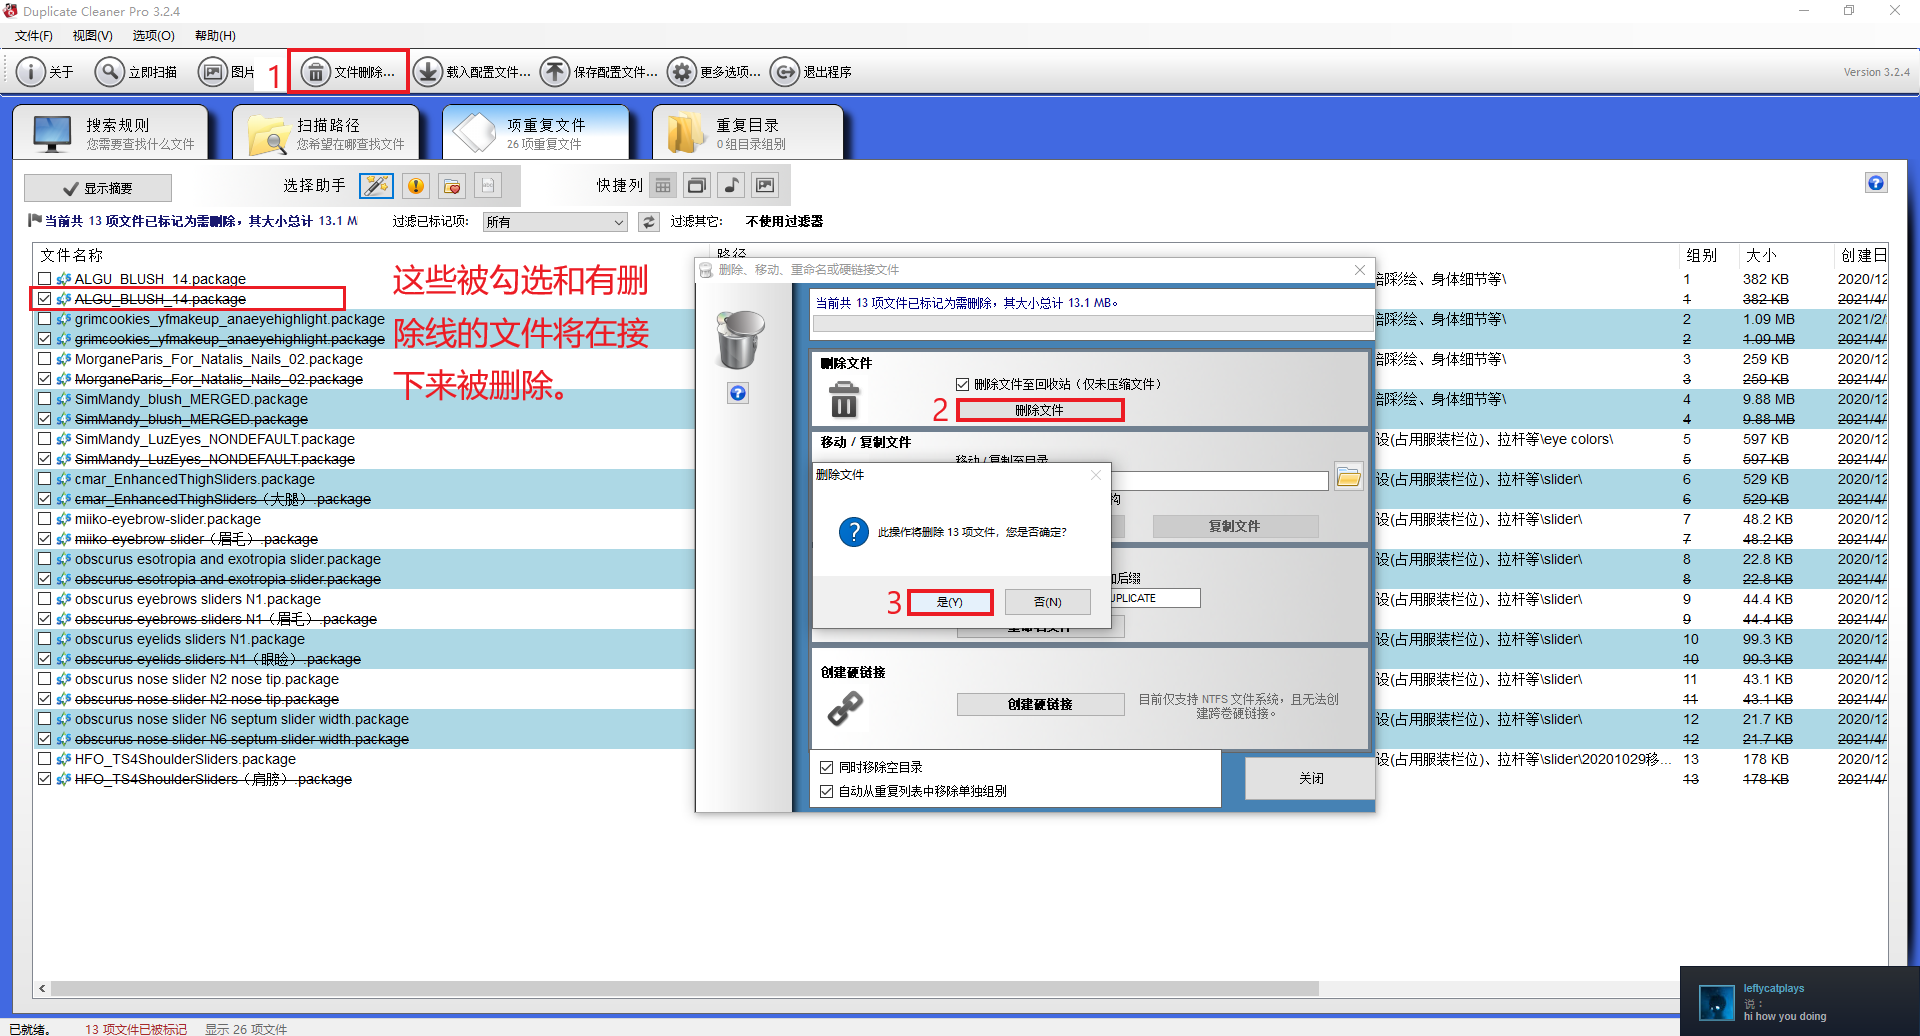
Task: Switch to image quick column layout
Action: tap(765, 185)
